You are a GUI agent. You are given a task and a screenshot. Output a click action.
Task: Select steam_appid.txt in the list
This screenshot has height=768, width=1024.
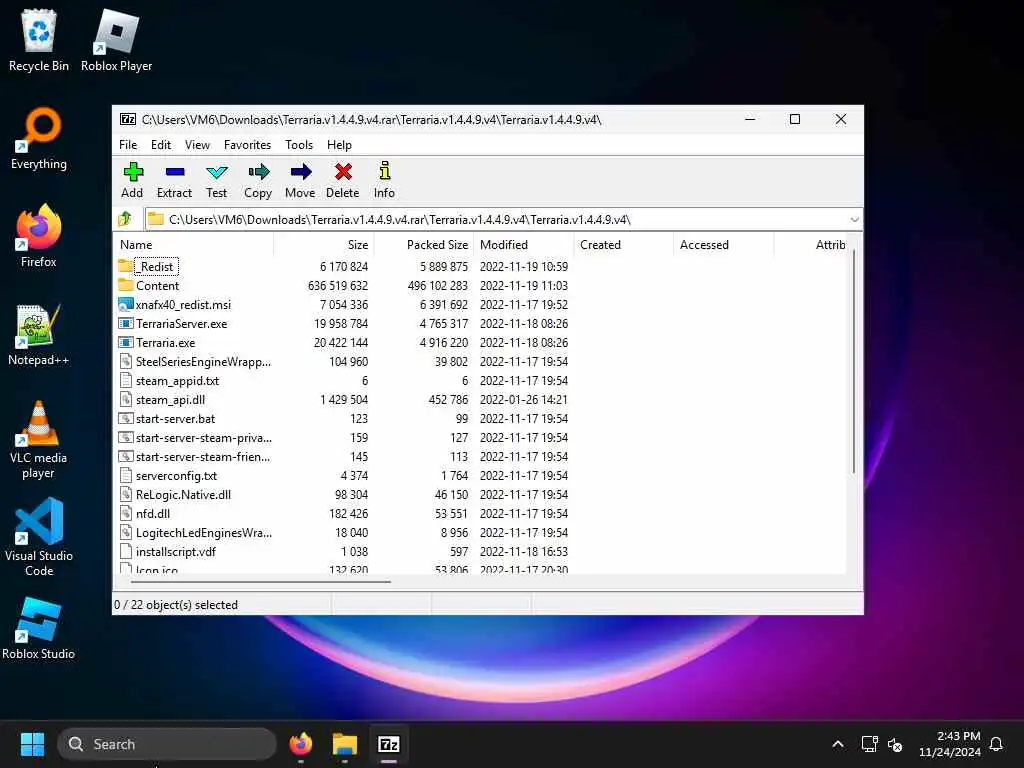pos(177,381)
